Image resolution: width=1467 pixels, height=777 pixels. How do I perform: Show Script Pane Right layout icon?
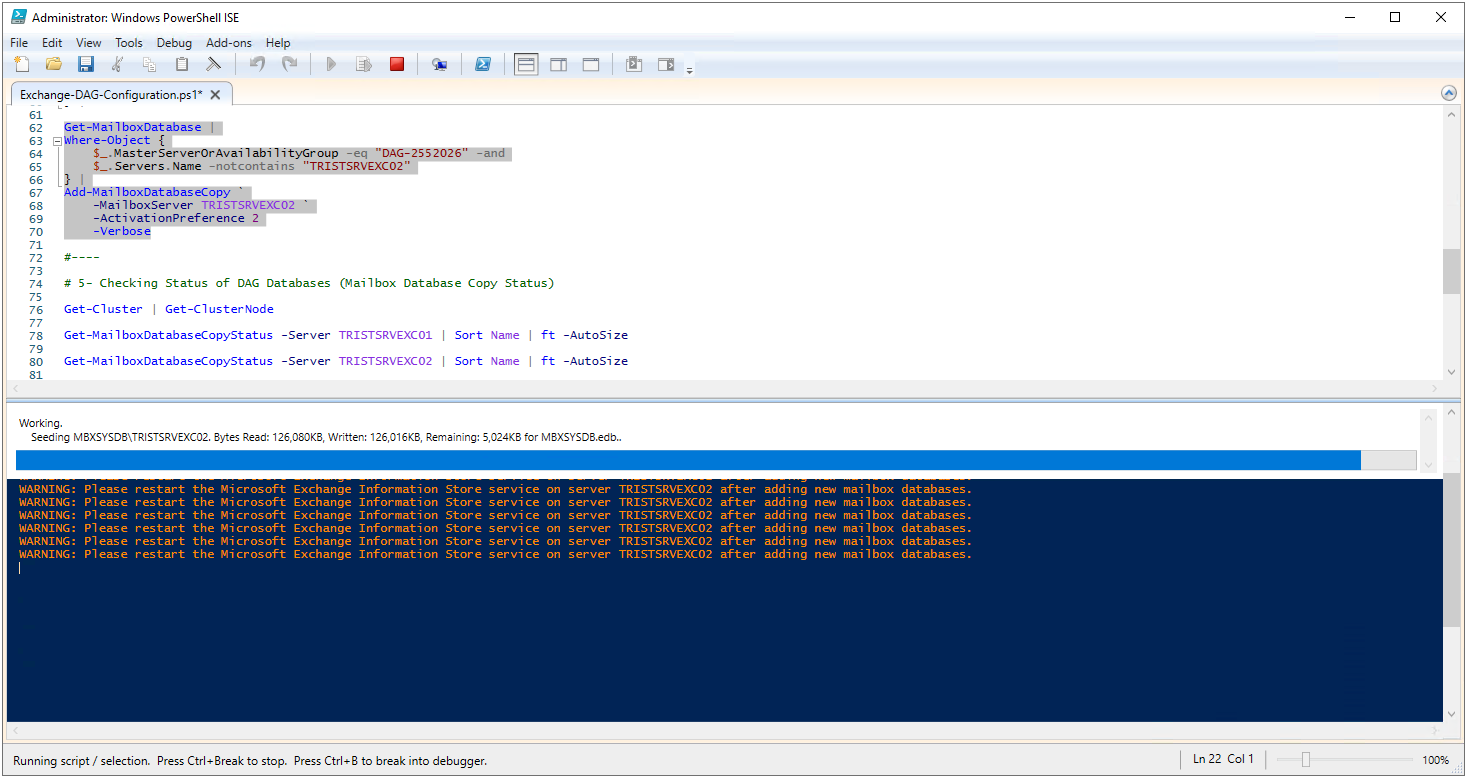click(x=558, y=64)
